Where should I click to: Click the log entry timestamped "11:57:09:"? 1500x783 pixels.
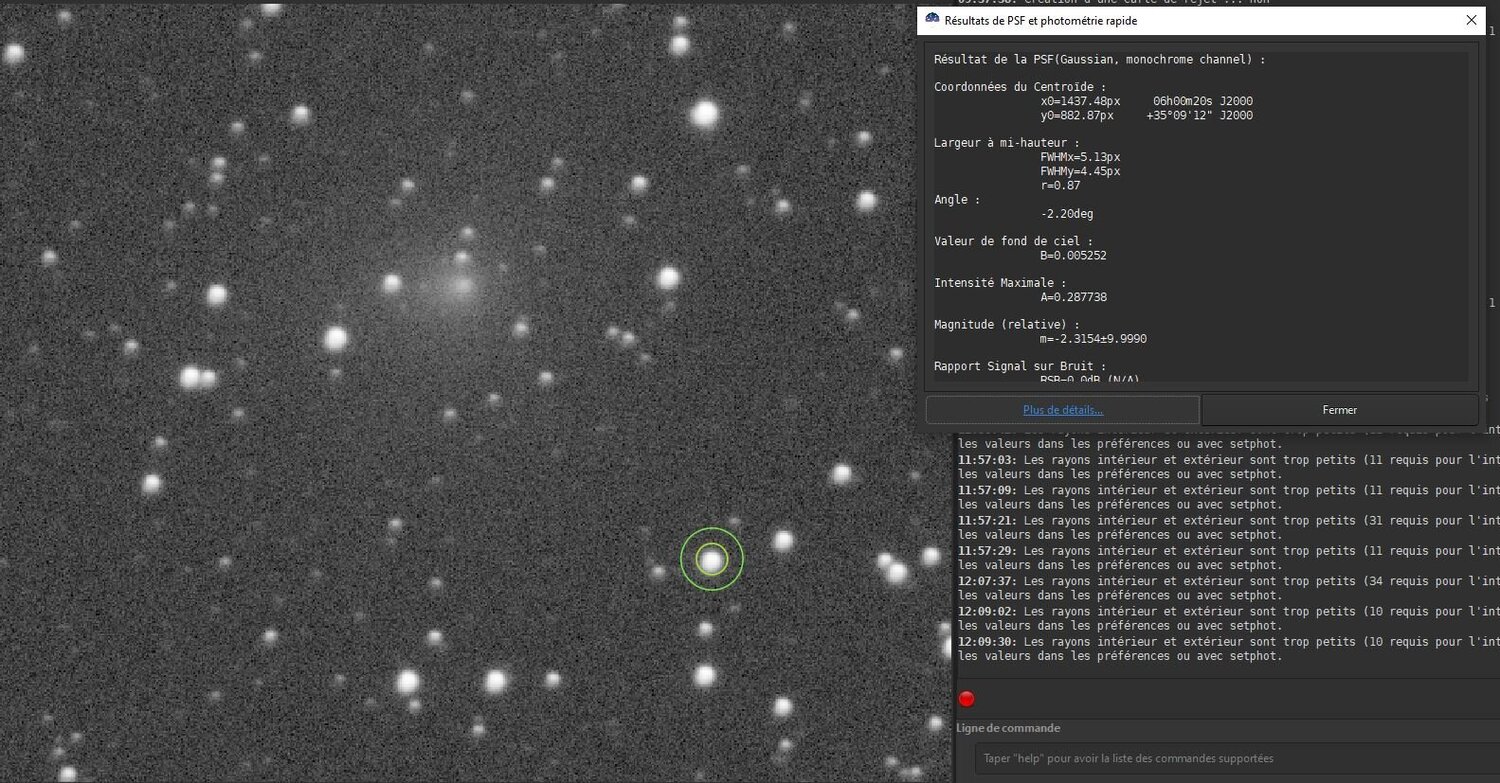(1227, 497)
